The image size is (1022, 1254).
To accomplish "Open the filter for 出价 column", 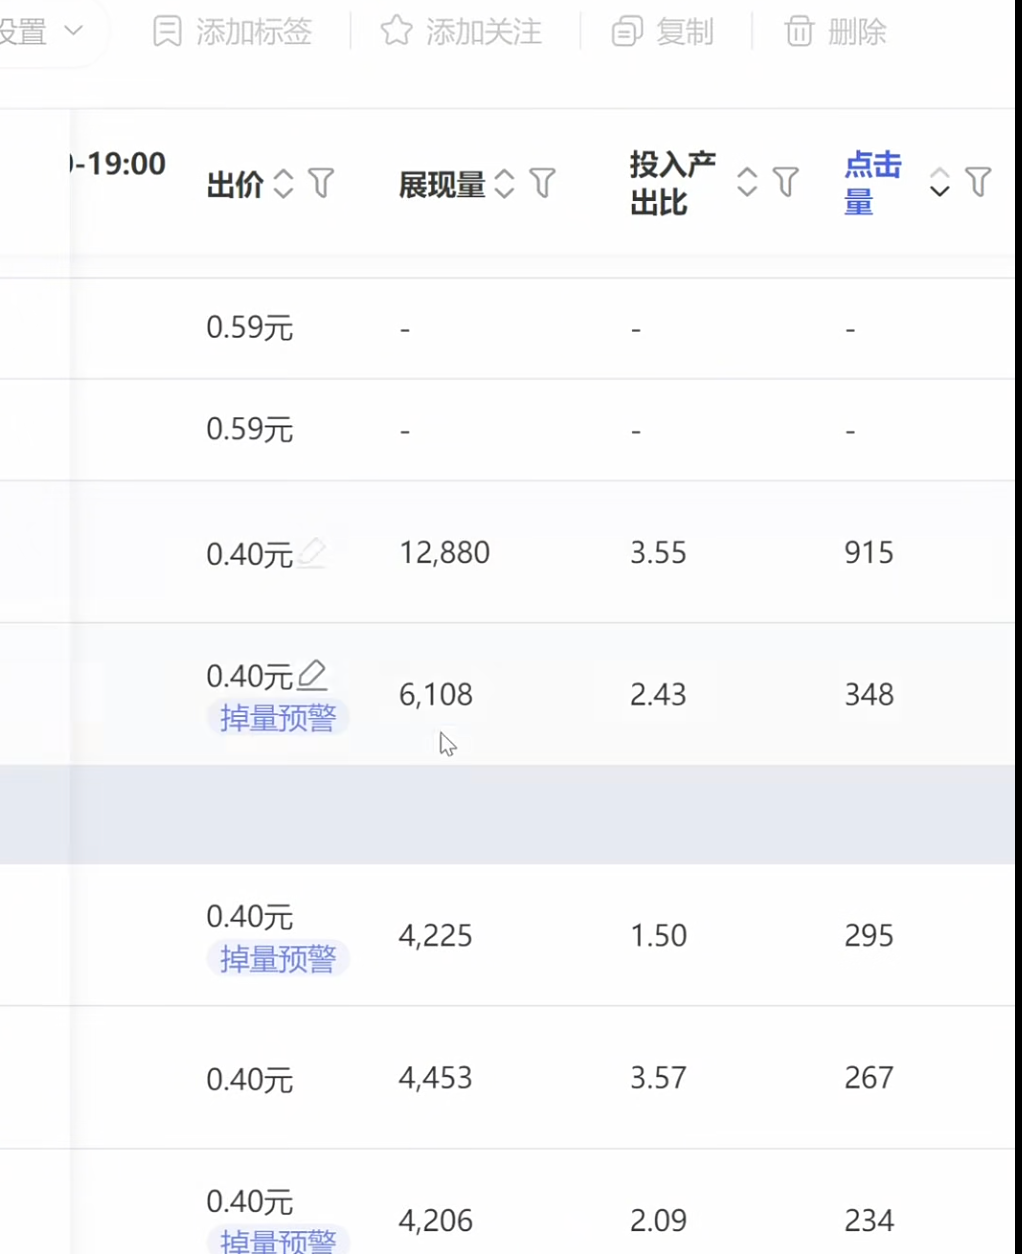I will pos(321,183).
